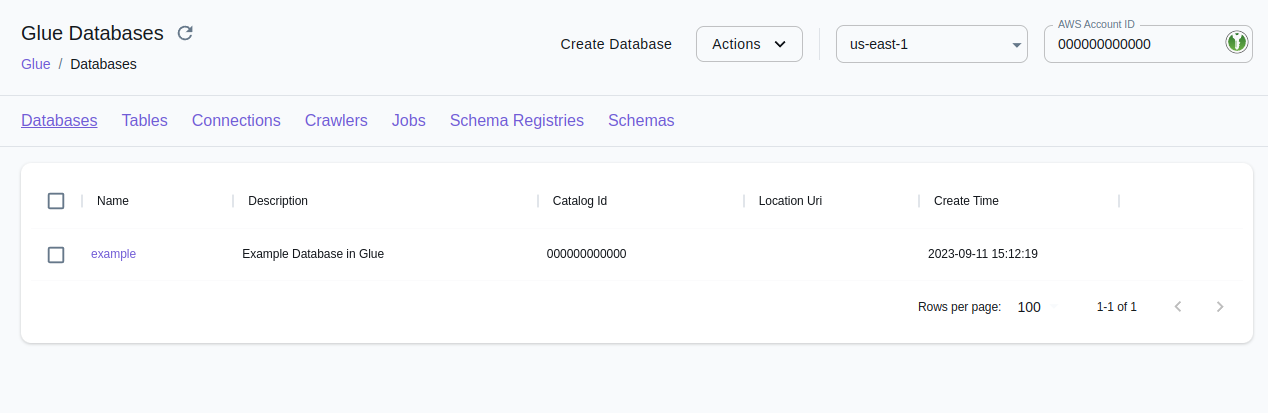Viewport: 1268px width, 413px height.
Task: Go to the next page of results
Action: (1219, 307)
